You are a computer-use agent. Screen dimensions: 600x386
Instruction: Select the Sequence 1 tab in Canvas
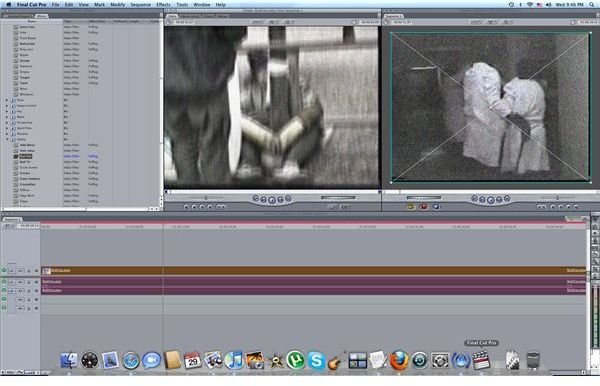pos(394,16)
